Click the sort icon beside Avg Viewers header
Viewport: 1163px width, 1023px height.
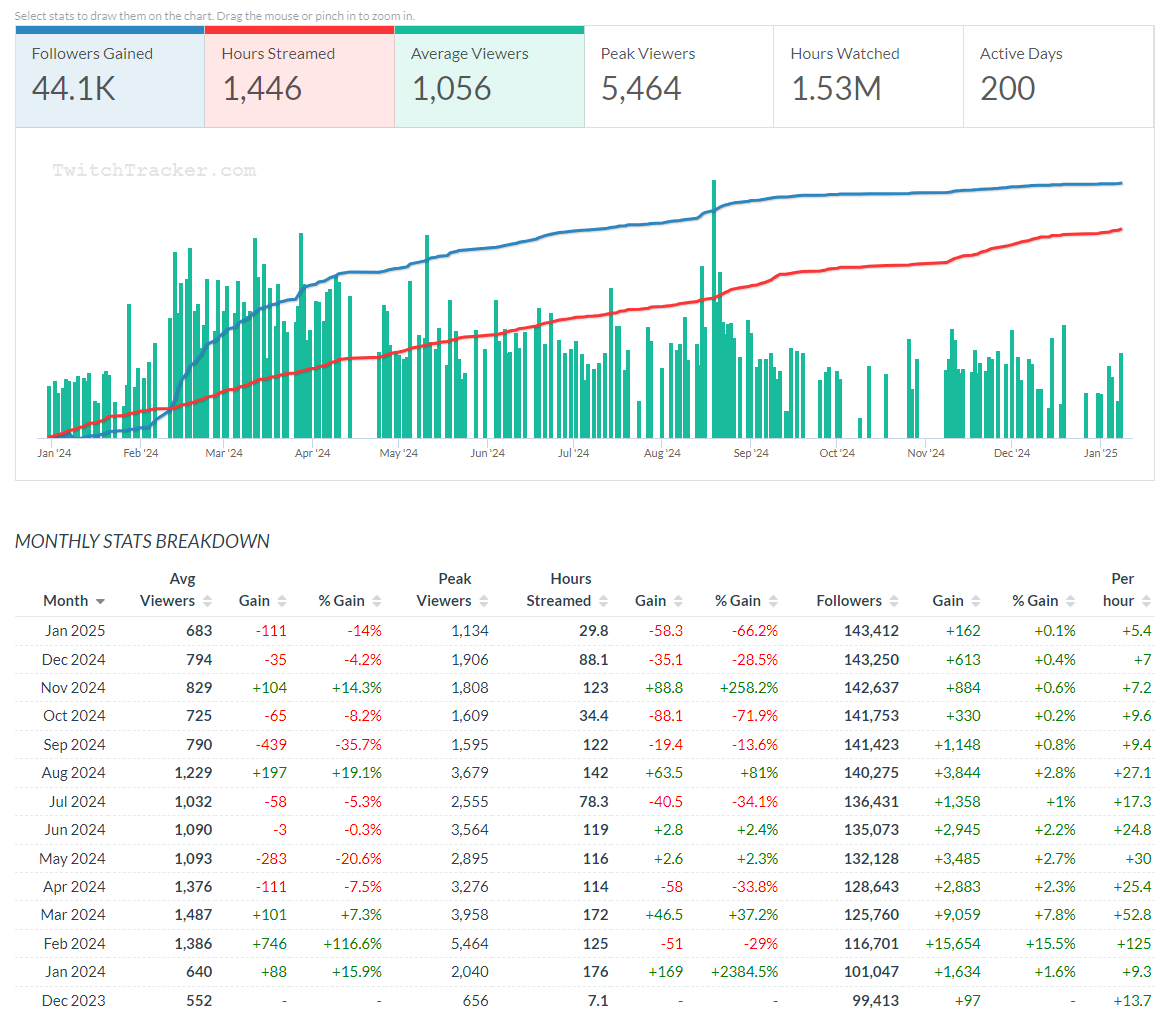pyautogui.click(x=208, y=601)
